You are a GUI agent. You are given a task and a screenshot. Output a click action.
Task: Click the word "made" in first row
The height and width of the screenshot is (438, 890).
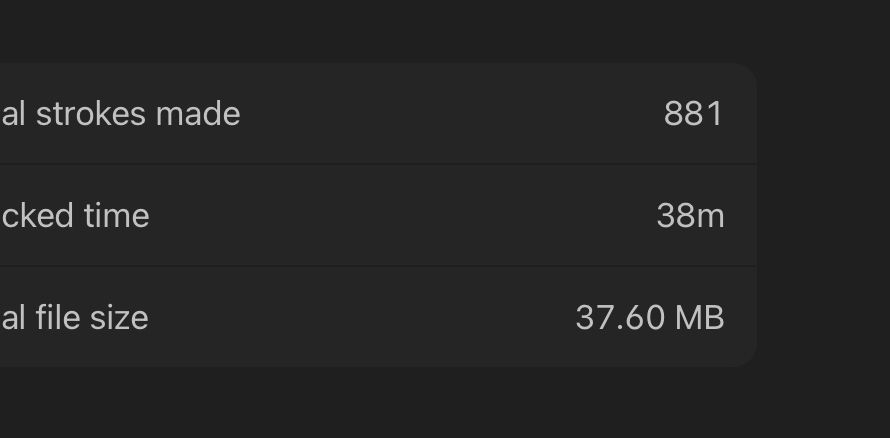[x=198, y=114]
